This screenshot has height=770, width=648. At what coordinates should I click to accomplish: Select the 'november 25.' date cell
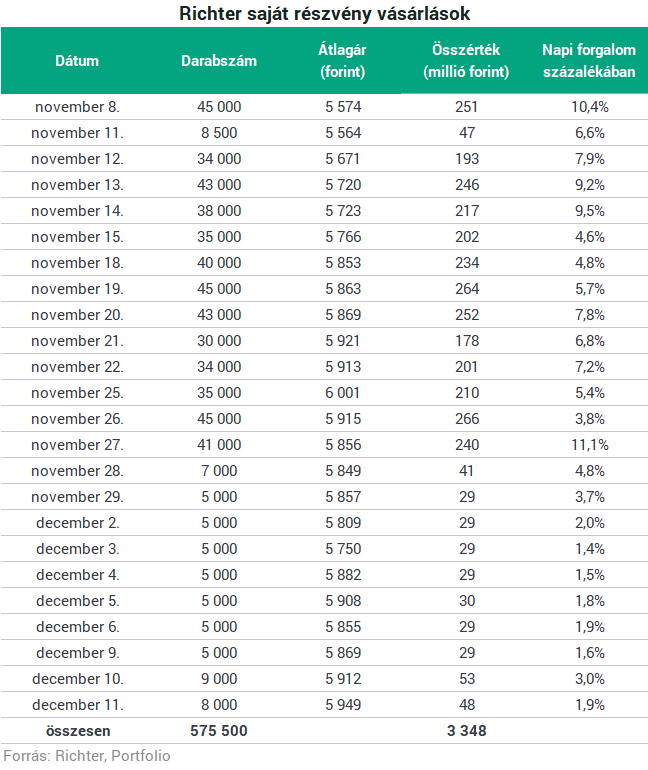[78, 393]
